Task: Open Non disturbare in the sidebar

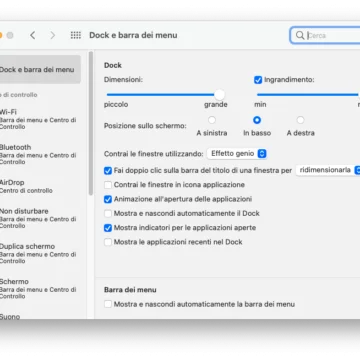Action: (x=39, y=218)
